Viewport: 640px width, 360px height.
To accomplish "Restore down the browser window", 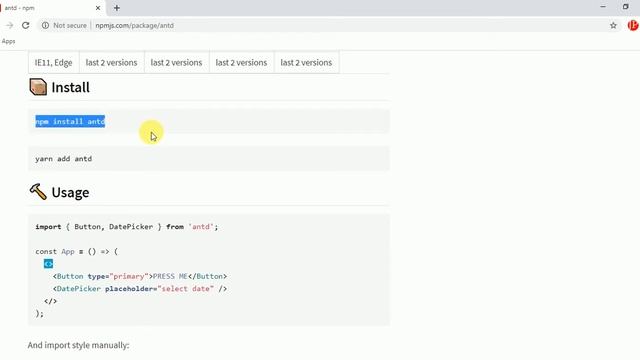I will [x=625, y=7].
